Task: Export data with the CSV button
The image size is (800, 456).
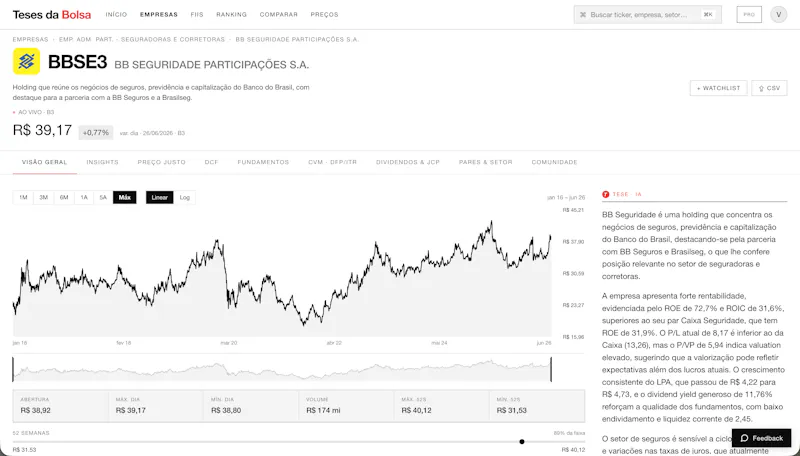Action: [x=769, y=88]
